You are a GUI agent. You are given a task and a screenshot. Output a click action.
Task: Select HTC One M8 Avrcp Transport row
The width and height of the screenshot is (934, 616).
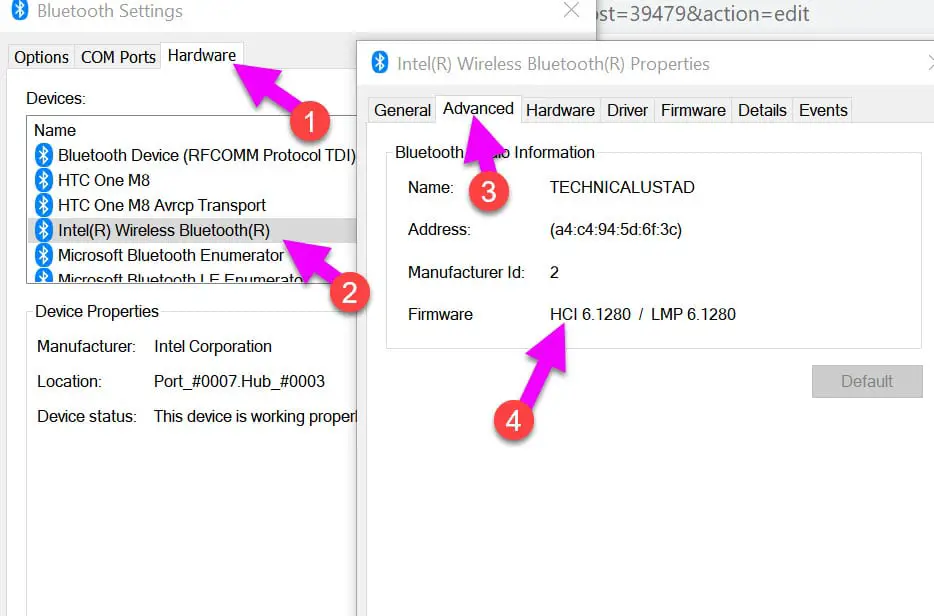click(192, 205)
